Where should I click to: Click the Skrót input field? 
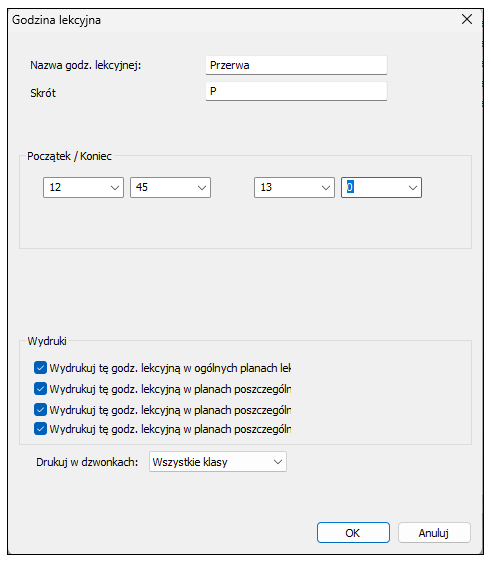coord(296,91)
